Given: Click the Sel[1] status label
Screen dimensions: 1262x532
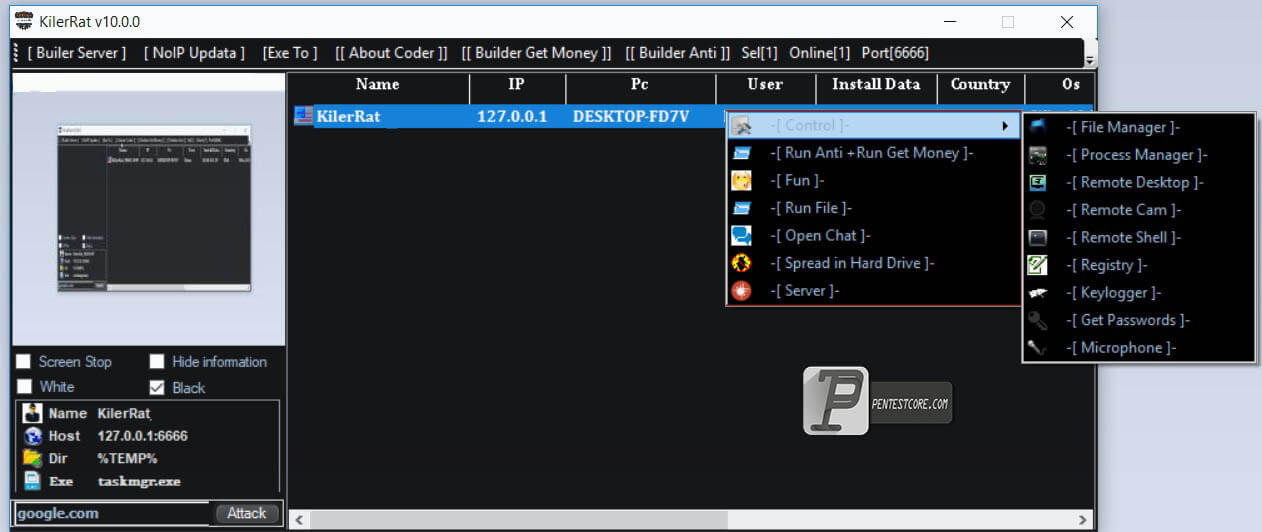Looking at the screenshot, I should click(x=760, y=53).
